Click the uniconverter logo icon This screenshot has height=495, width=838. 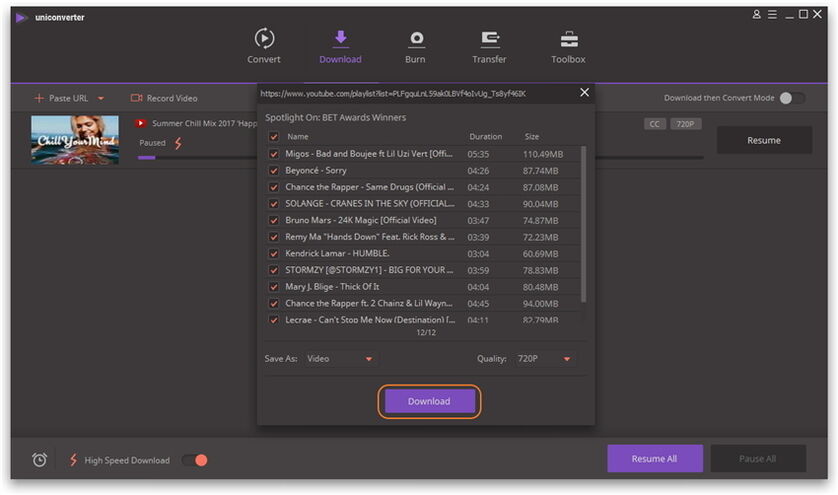tap(21, 18)
